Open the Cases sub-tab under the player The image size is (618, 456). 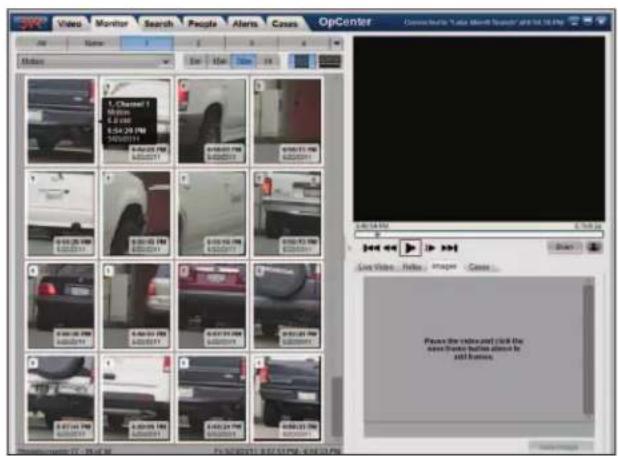point(479,267)
